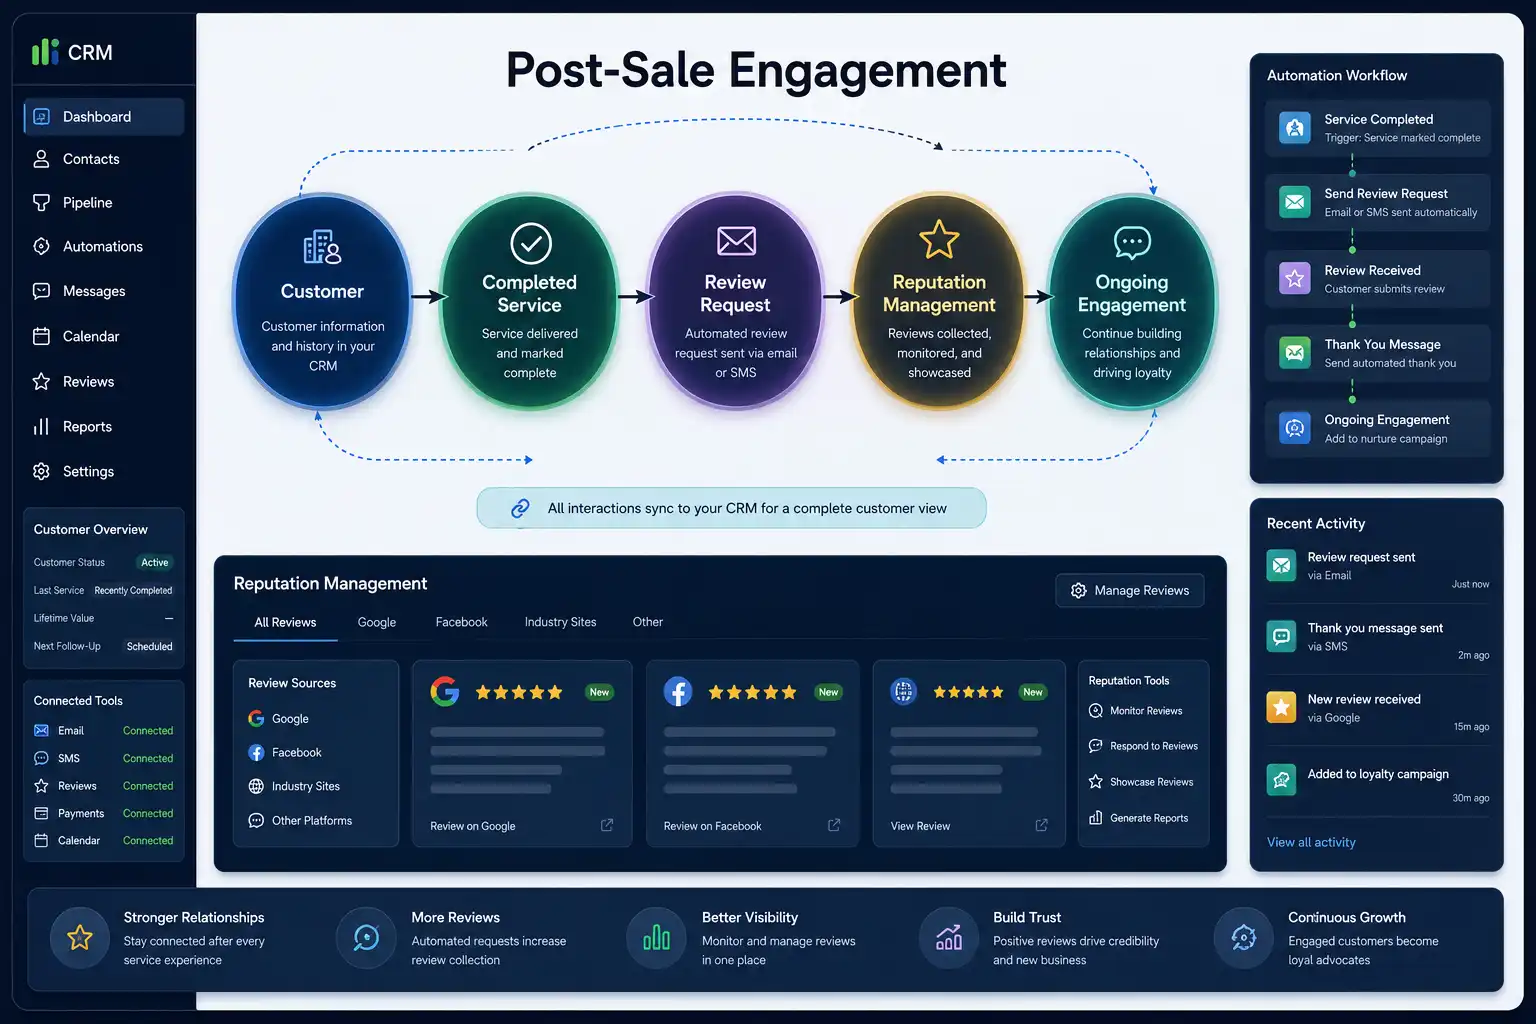
Task: Click the View Review link
Action: pyautogui.click(x=920, y=826)
